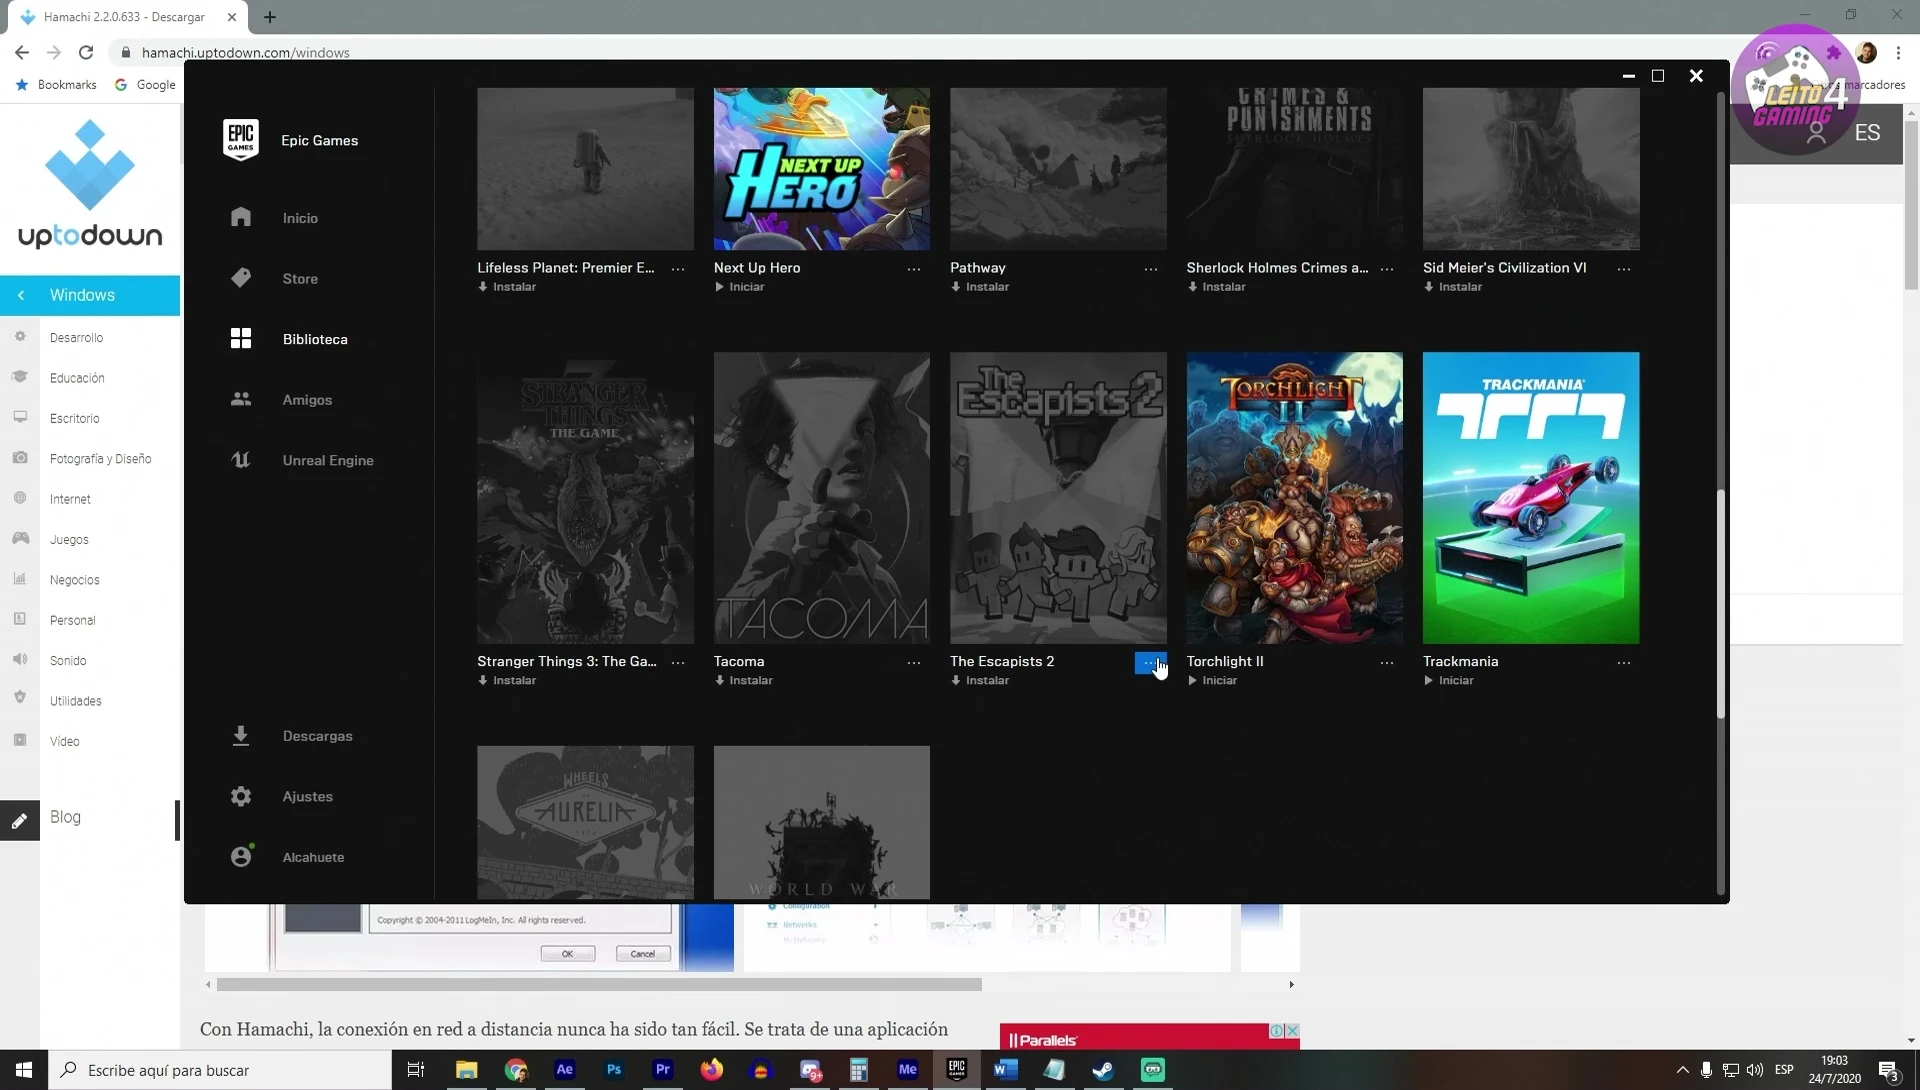Open Sonido category in Uptodown
The height and width of the screenshot is (1090, 1920).
[68, 661]
